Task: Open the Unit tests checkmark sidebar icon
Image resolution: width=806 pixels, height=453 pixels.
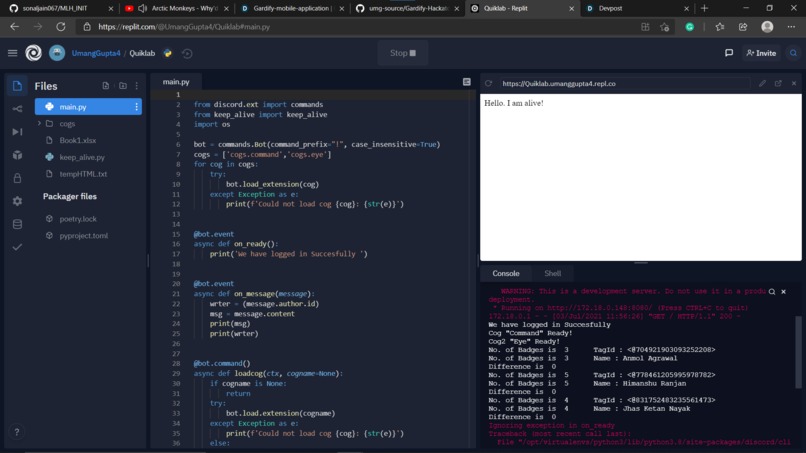Action: point(17,247)
